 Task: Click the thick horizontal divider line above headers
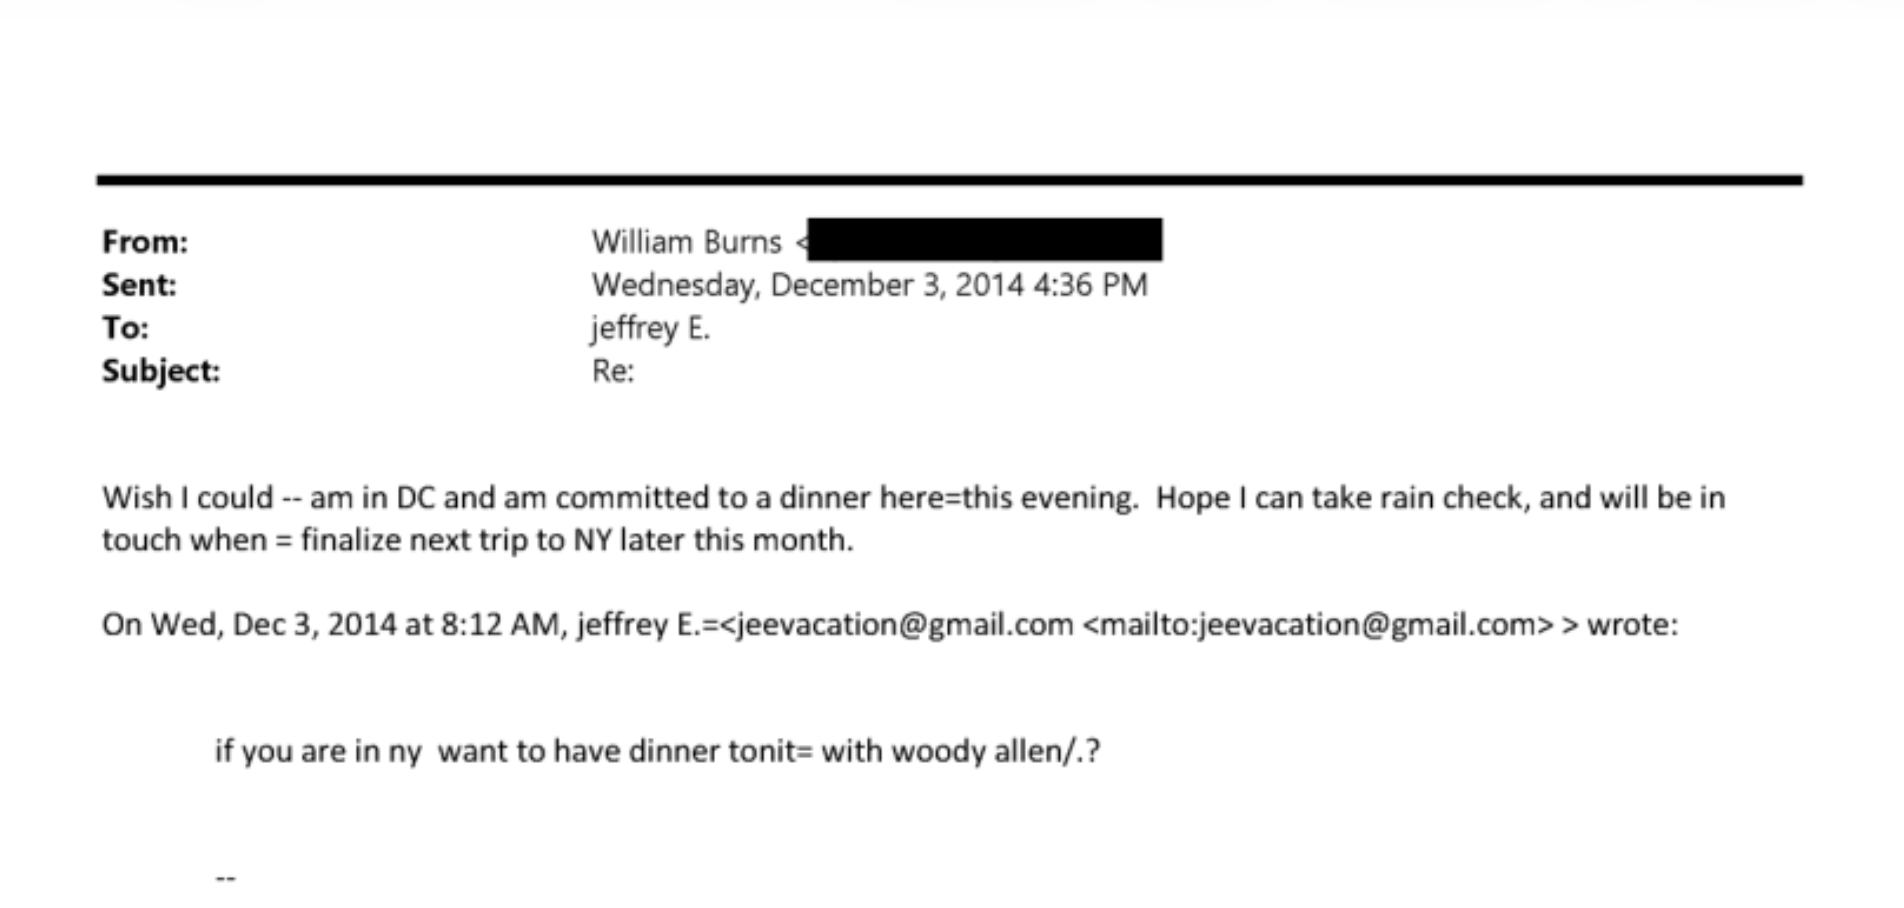[x=950, y=180]
